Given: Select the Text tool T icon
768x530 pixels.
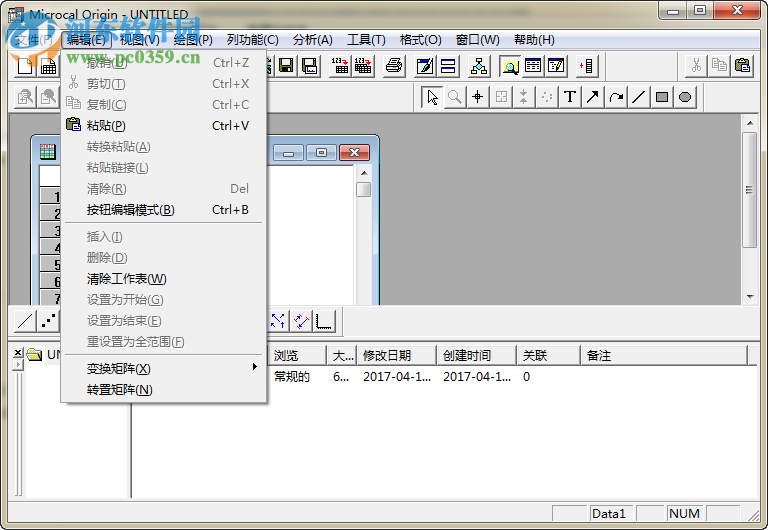Looking at the screenshot, I should [x=570, y=97].
